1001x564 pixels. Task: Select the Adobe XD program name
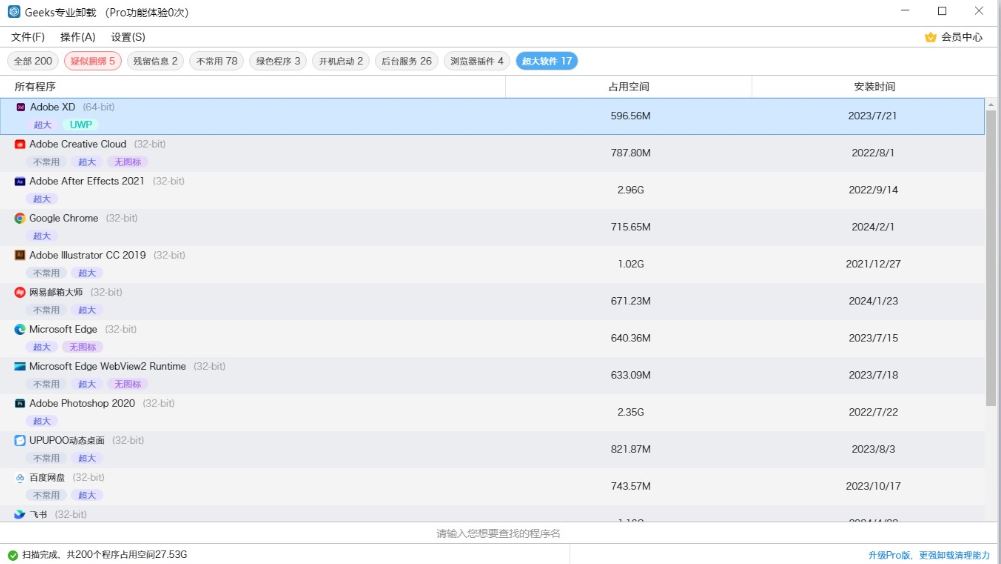point(52,107)
